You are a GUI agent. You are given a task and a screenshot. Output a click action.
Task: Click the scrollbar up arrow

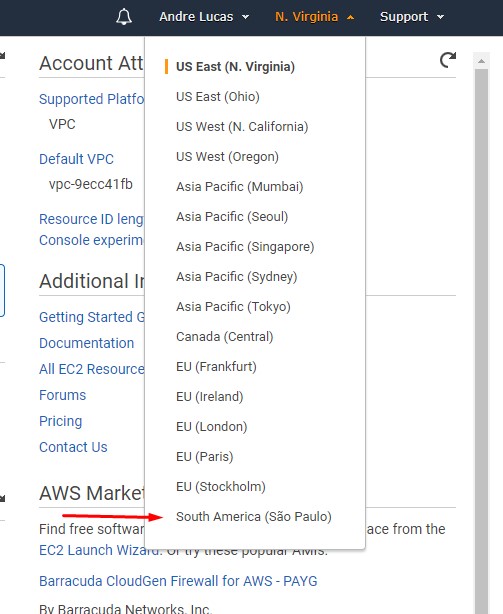coord(481,61)
